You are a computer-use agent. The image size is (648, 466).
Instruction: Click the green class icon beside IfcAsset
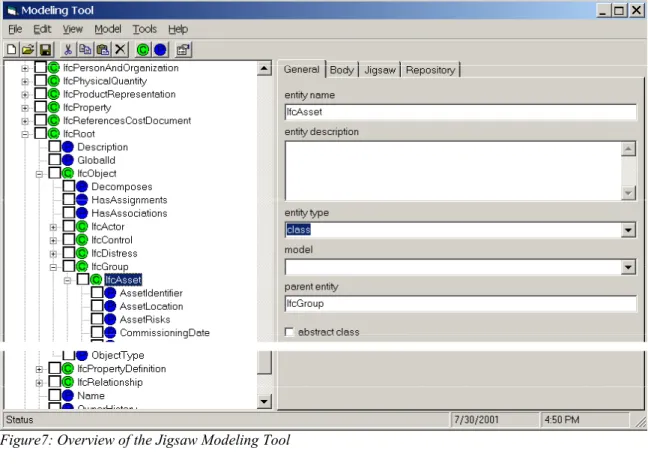click(96, 280)
